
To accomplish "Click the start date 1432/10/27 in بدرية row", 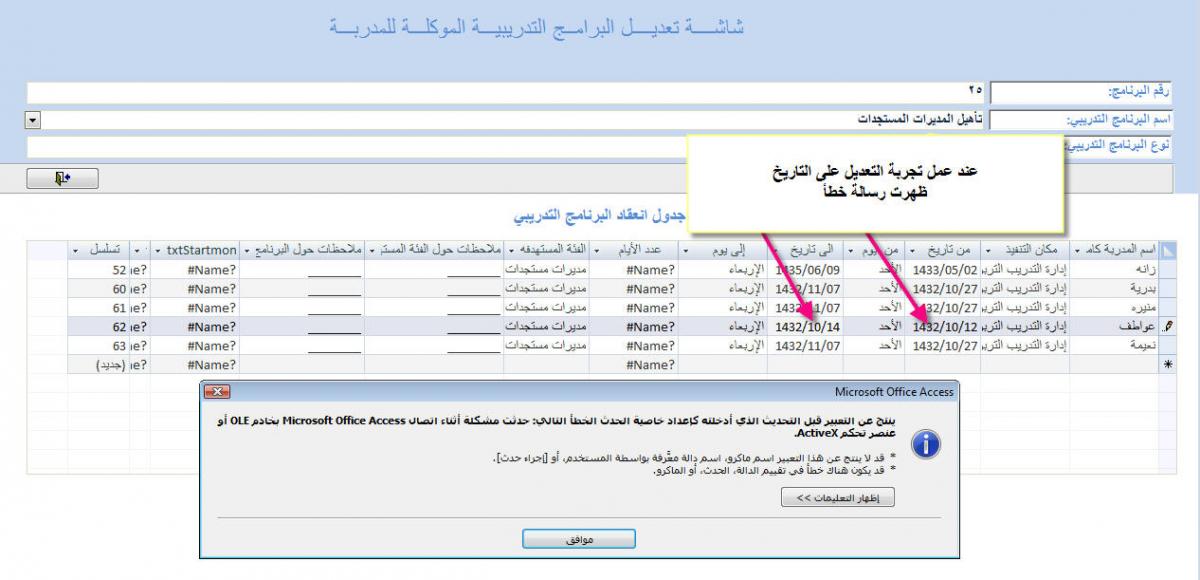I will (945, 288).
